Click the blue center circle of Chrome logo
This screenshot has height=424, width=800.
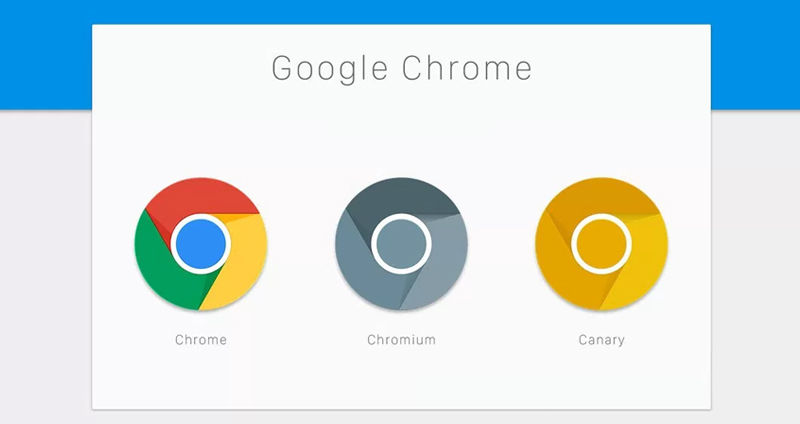coord(201,244)
